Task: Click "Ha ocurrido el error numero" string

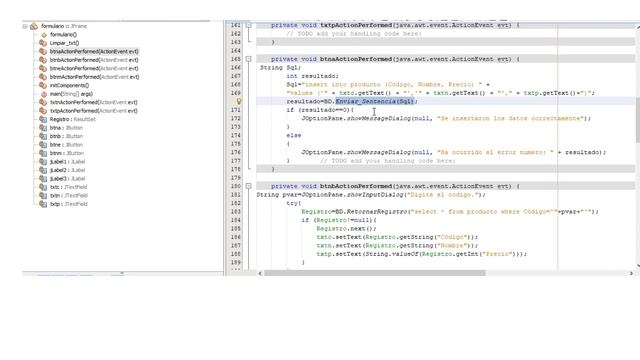Action: point(495,152)
